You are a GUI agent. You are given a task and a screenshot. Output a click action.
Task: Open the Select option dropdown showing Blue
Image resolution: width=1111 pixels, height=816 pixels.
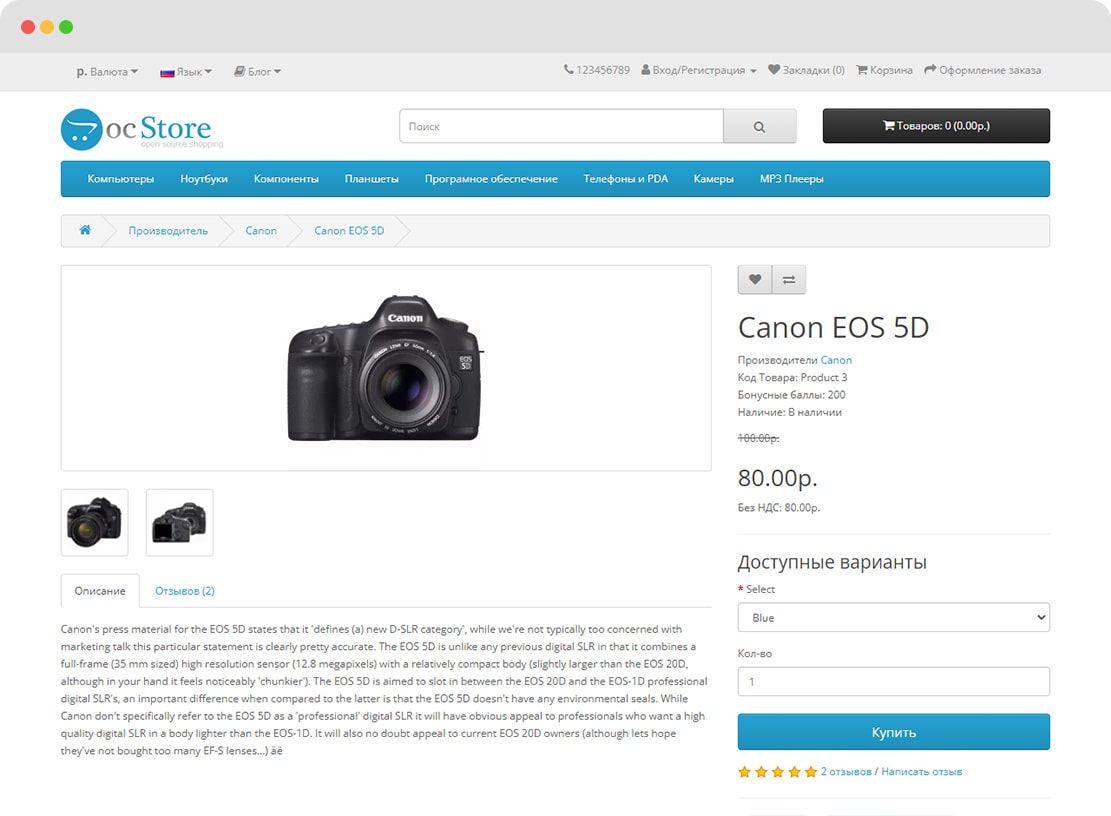tap(893, 618)
